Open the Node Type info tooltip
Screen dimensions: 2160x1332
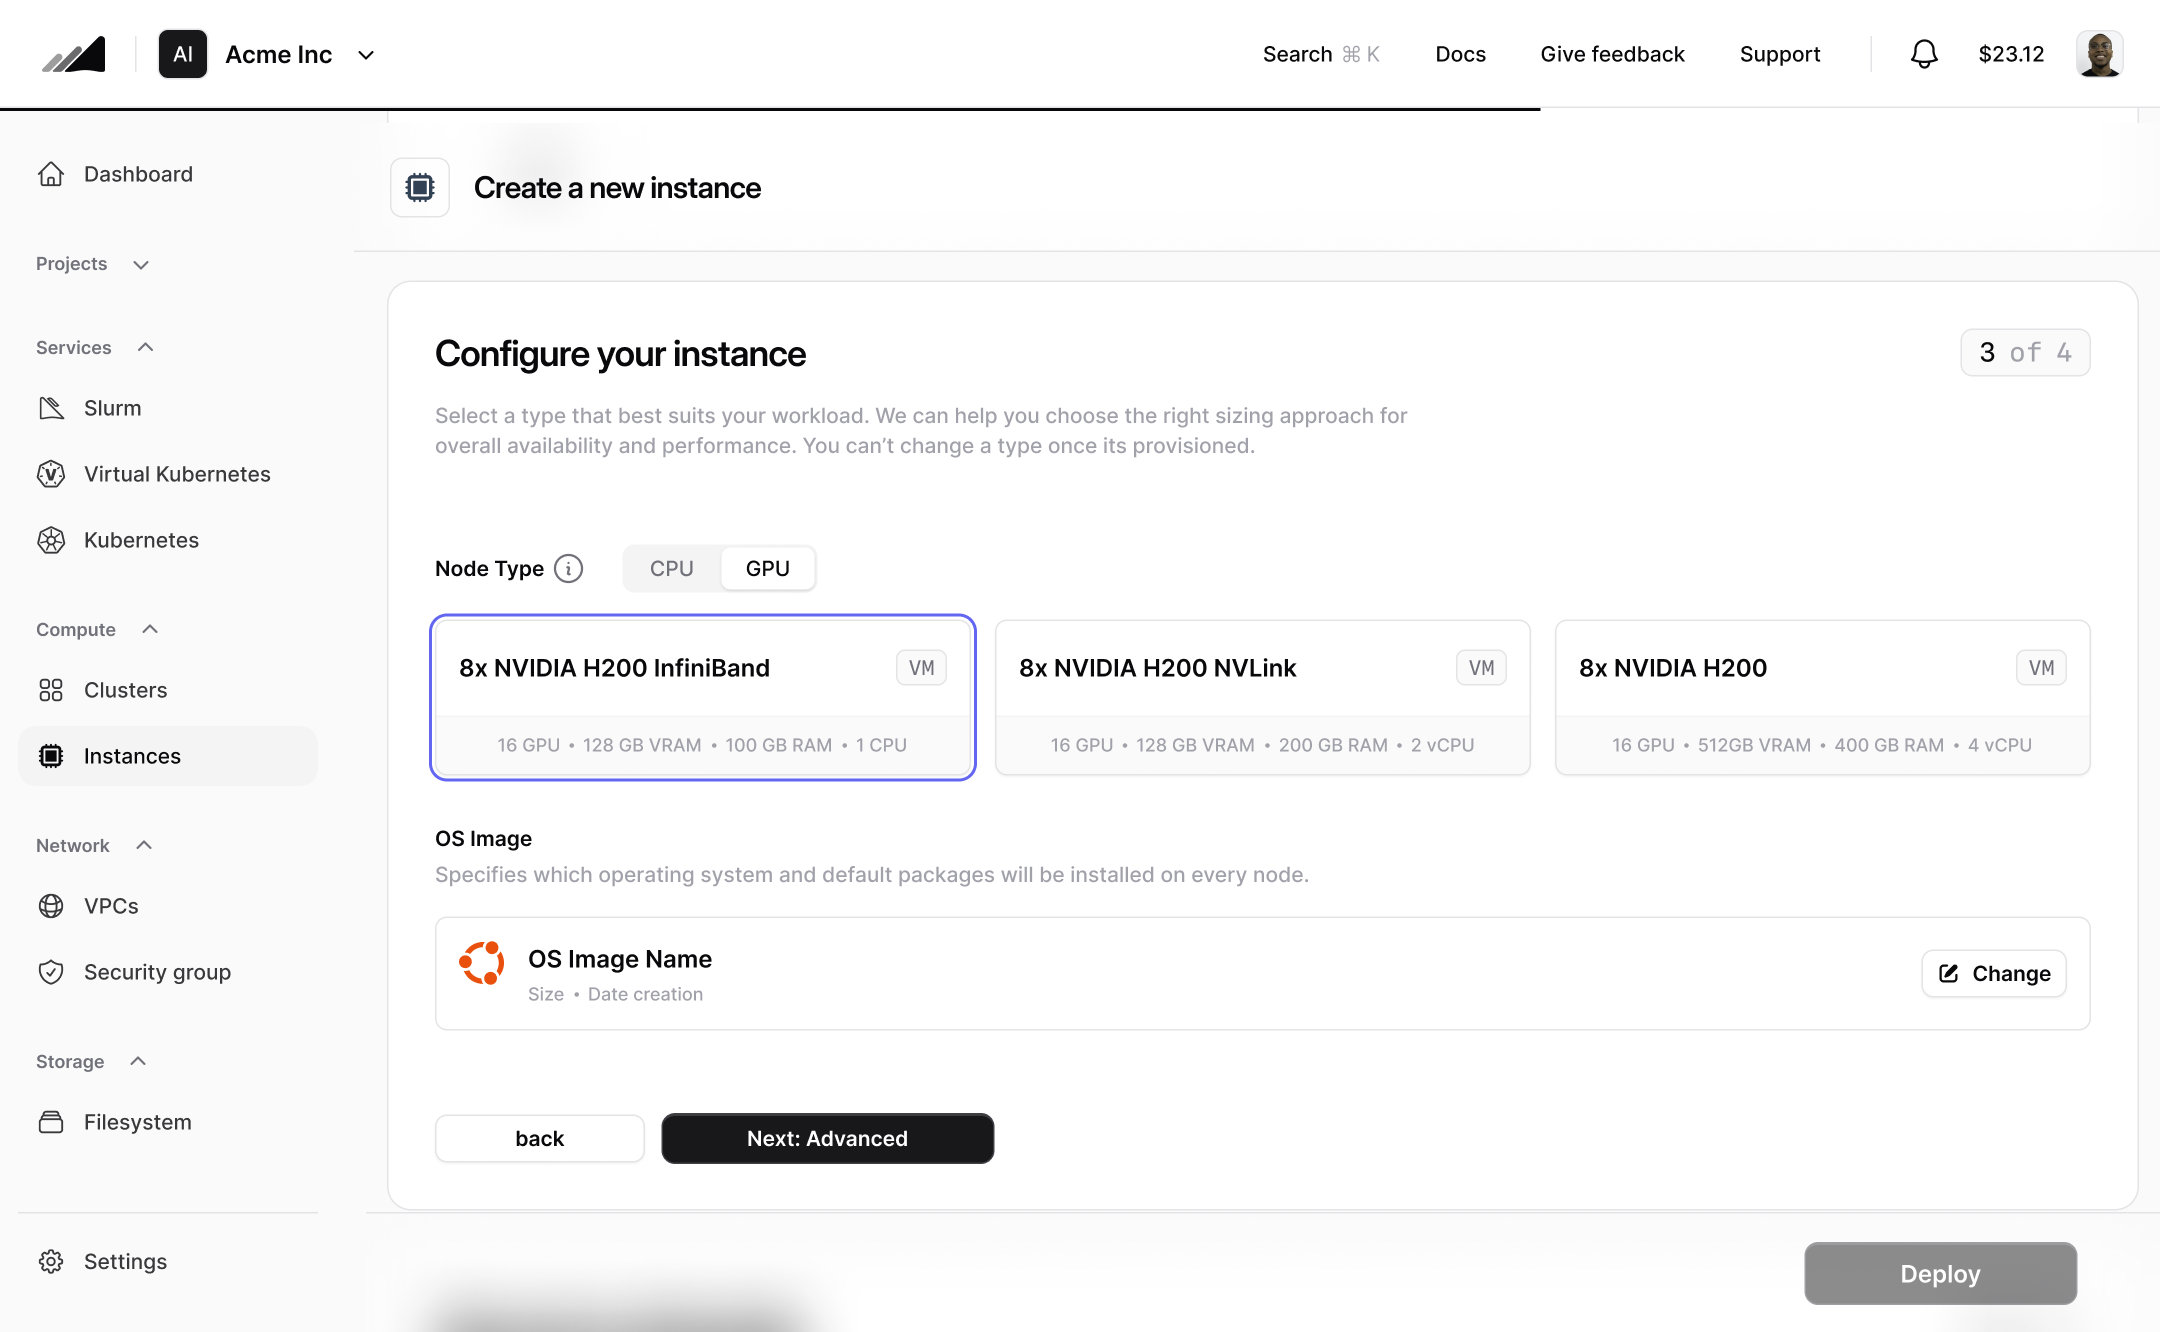click(568, 568)
